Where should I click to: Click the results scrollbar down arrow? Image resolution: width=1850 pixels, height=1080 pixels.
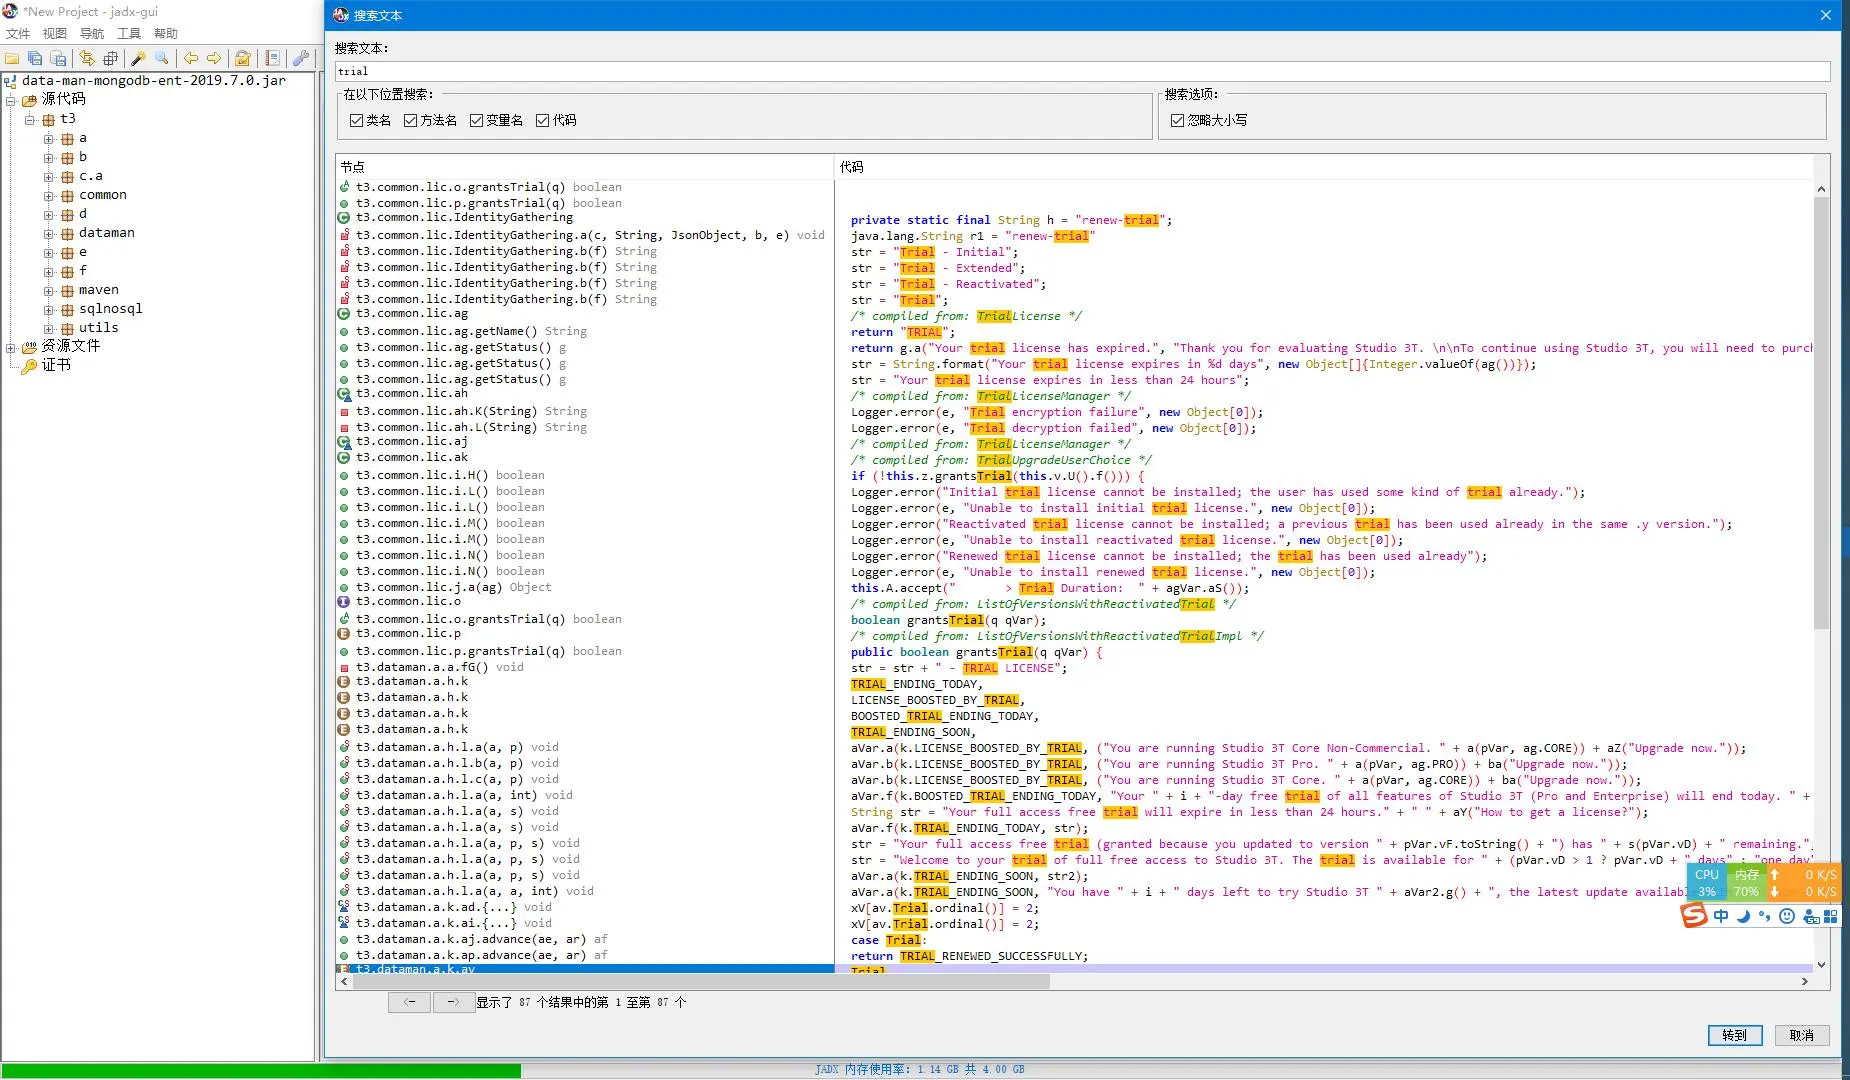[1821, 965]
